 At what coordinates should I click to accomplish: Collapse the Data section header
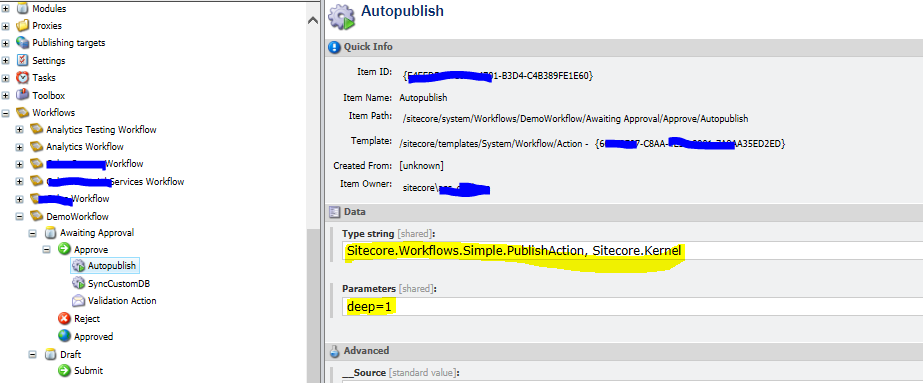click(x=624, y=212)
